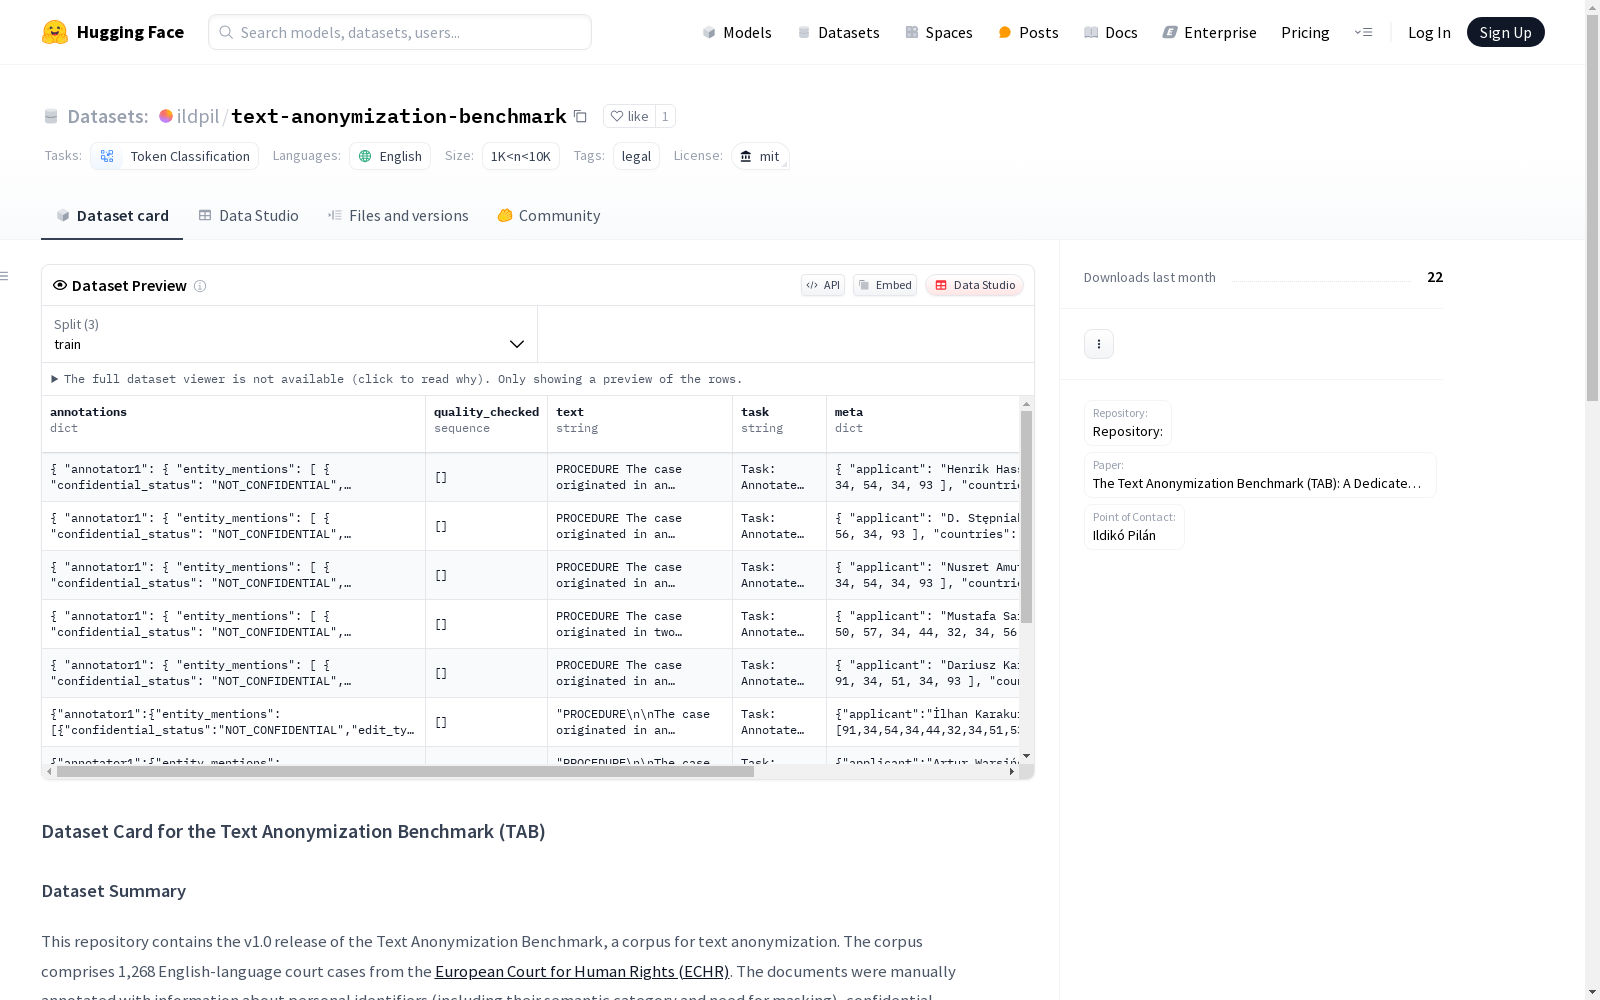Click the Sign Up button
Viewport: 1600px width, 1000px height.
(1505, 32)
